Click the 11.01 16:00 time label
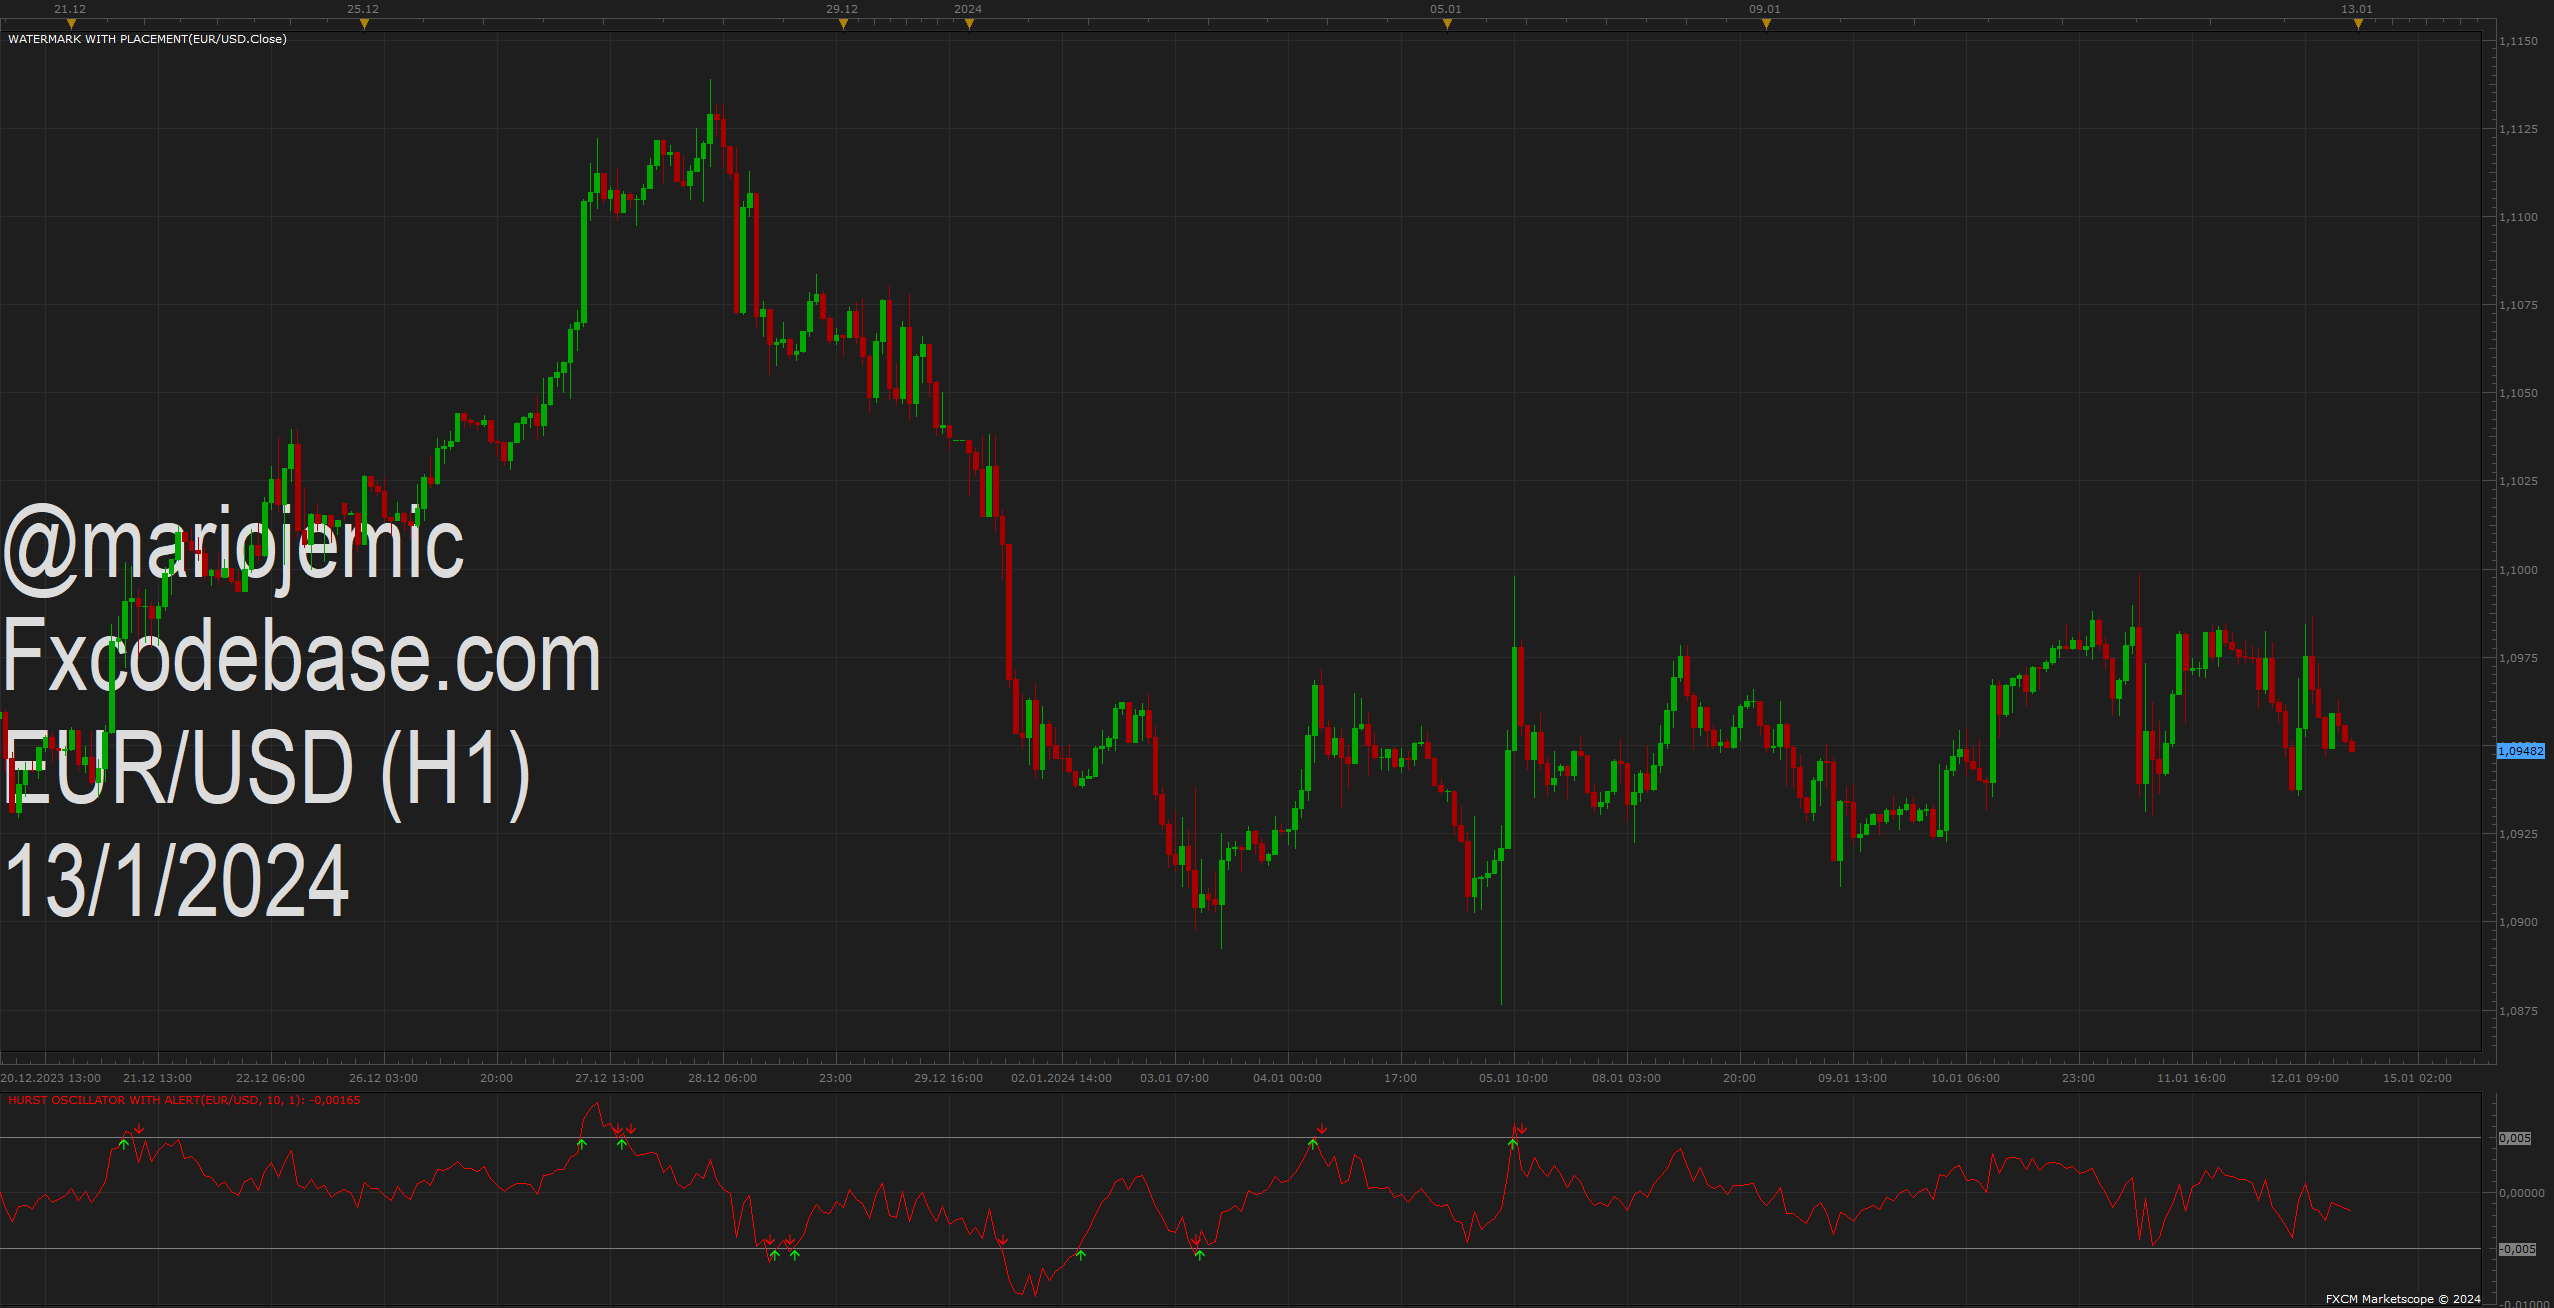The height and width of the screenshot is (1308, 2554). [2191, 1078]
